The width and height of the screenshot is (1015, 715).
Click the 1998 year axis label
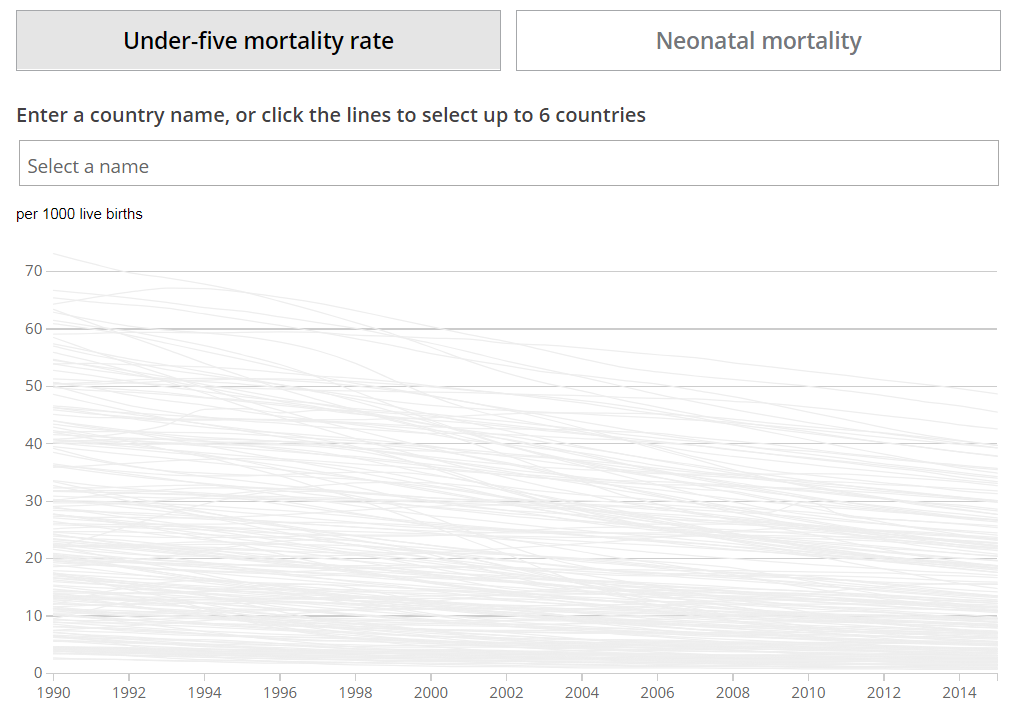click(x=355, y=692)
